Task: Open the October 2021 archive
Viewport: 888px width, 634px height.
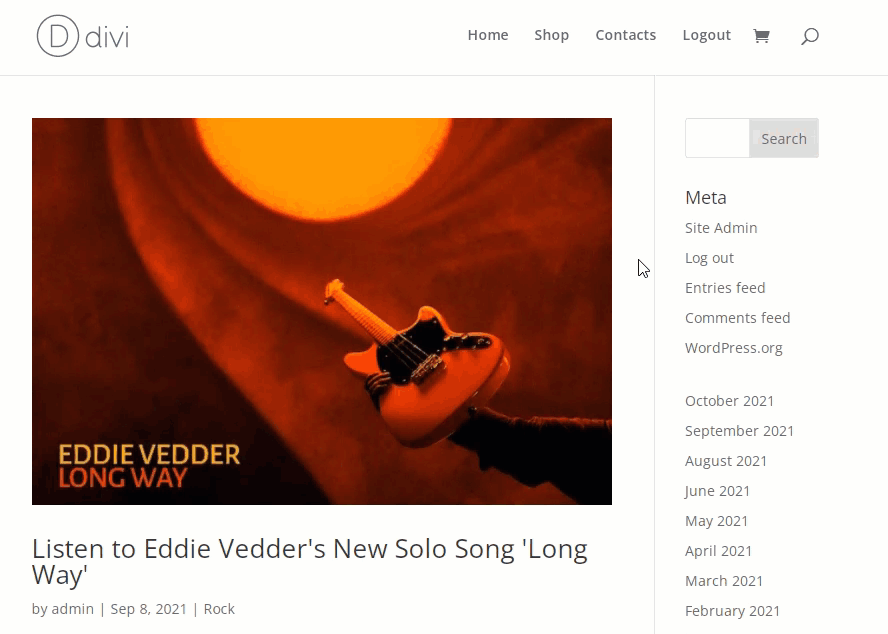Action: pyautogui.click(x=729, y=401)
